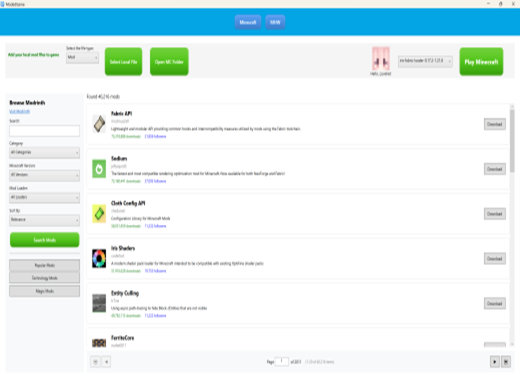Click the Entity Culling mod icon

click(x=99, y=303)
